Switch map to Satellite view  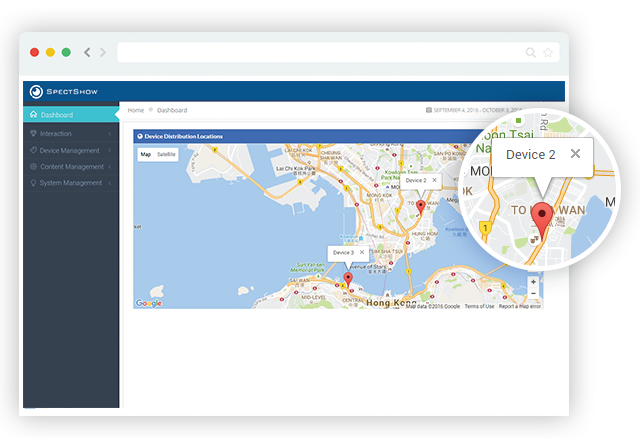(x=166, y=155)
